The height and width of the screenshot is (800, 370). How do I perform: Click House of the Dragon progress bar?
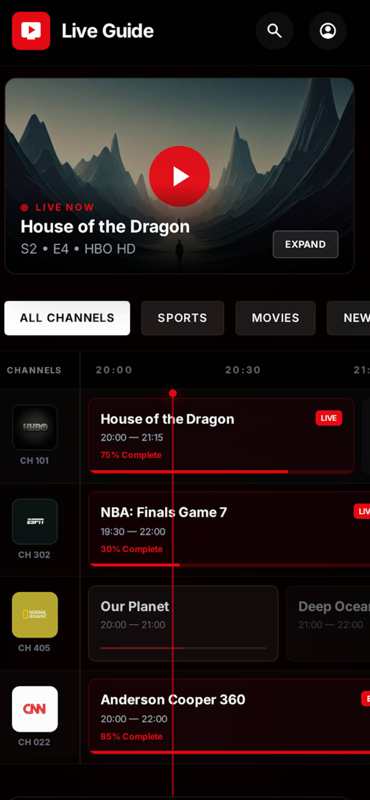(221, 472)
